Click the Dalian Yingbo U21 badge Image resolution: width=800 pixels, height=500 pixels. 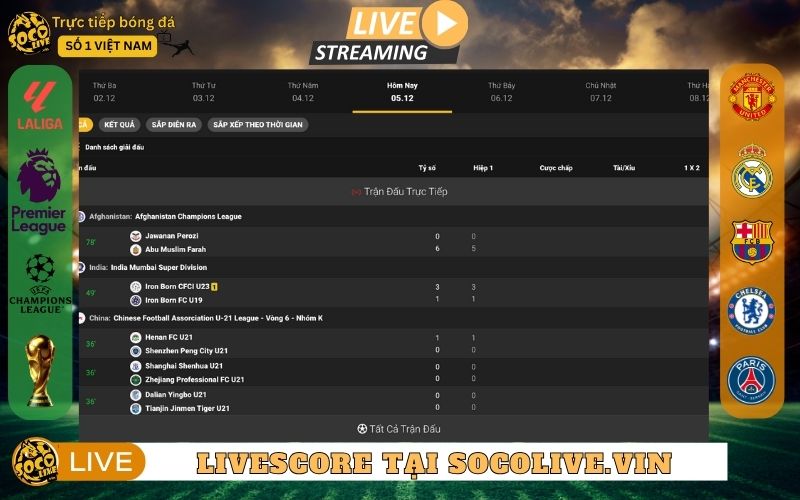pyautogui.click(x=136, y=395)
